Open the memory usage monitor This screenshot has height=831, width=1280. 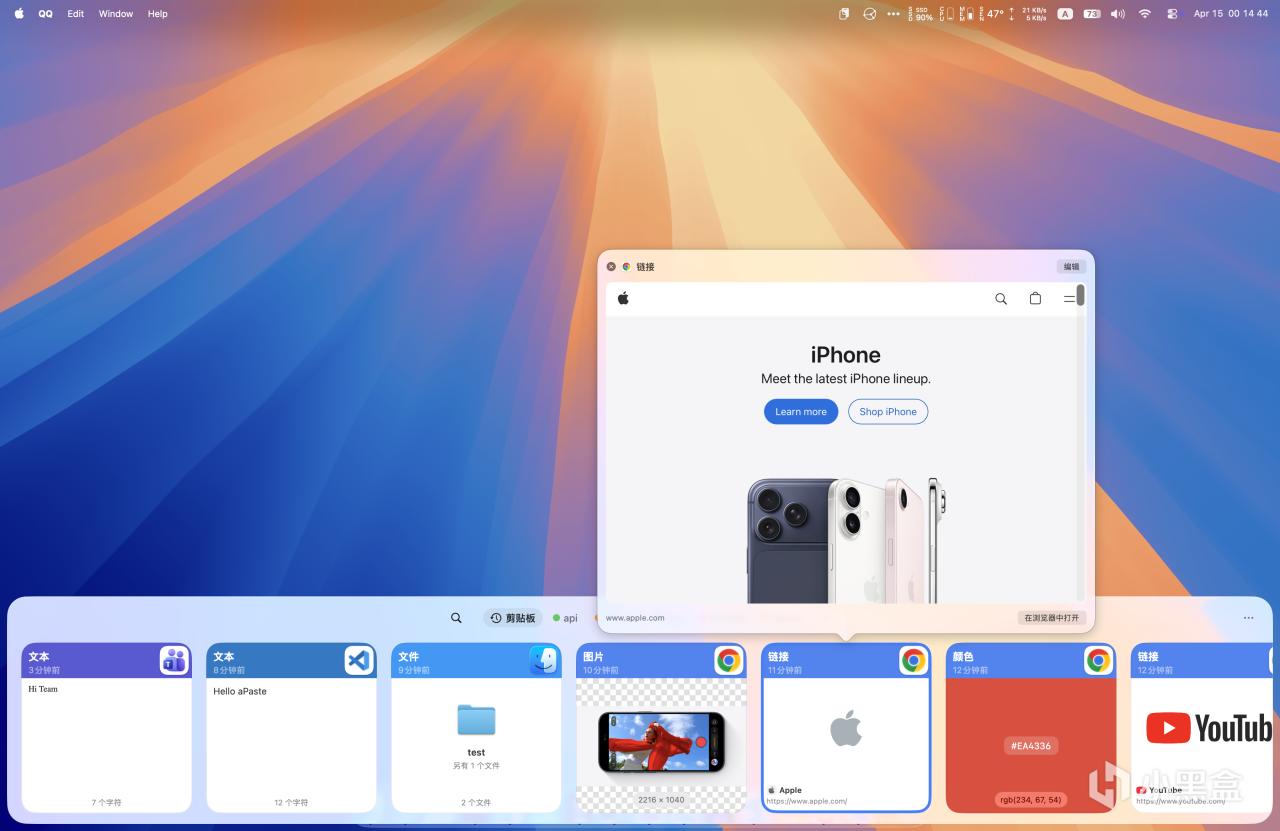[966, 14]
